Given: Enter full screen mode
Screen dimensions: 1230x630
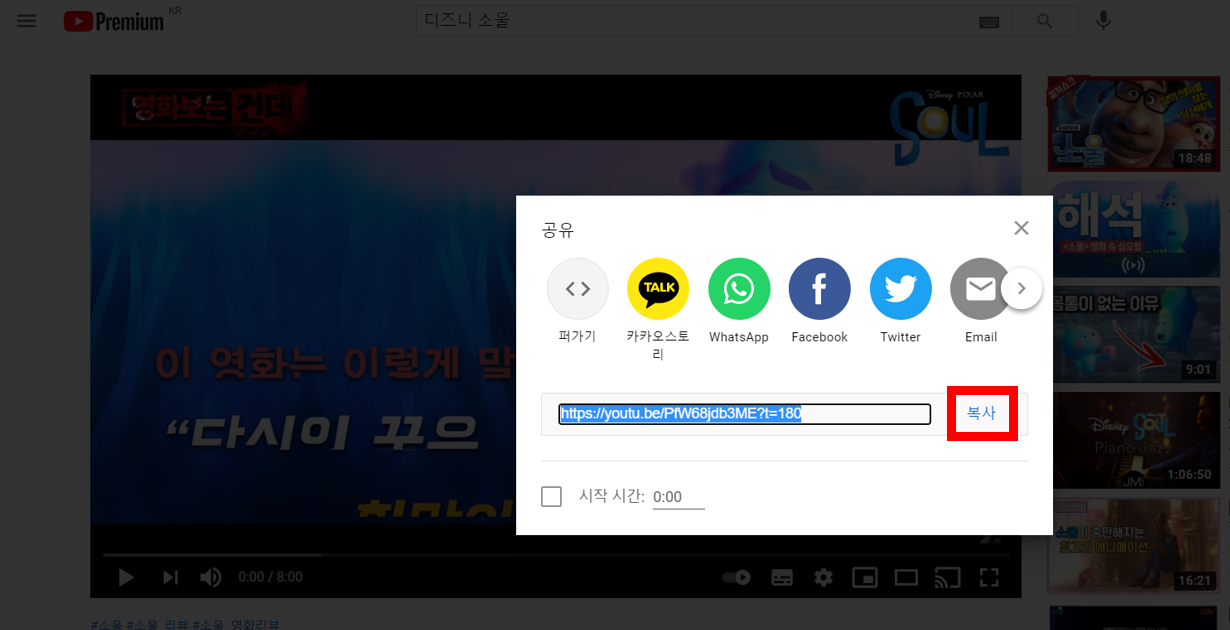Looking at the screenshot, I should click(989, 577).
